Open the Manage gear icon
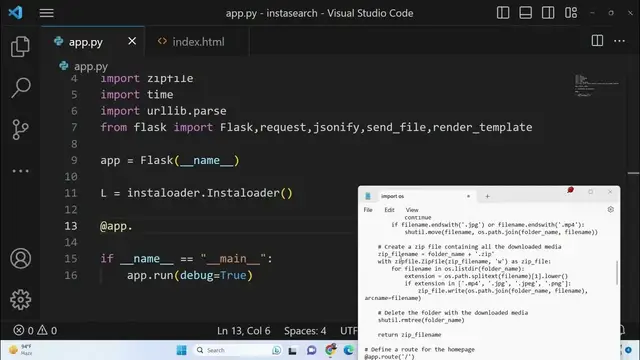This screenshot has width=640, height=360. pos(20,300)
